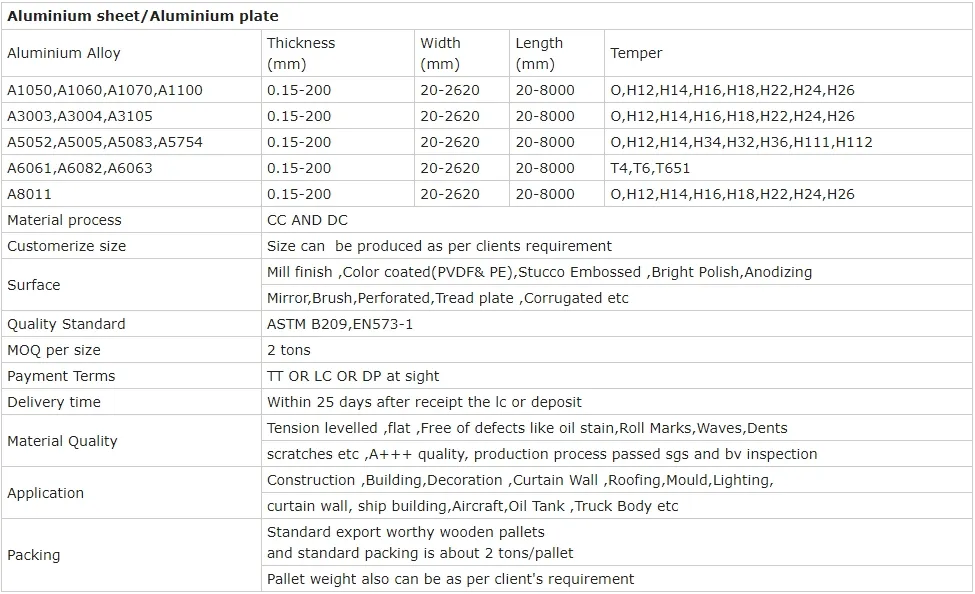Viewport: 975px width, 594px height.
Task: Click the A3003,A3004,A3105 alloy cell
Action: coord(80,116)
